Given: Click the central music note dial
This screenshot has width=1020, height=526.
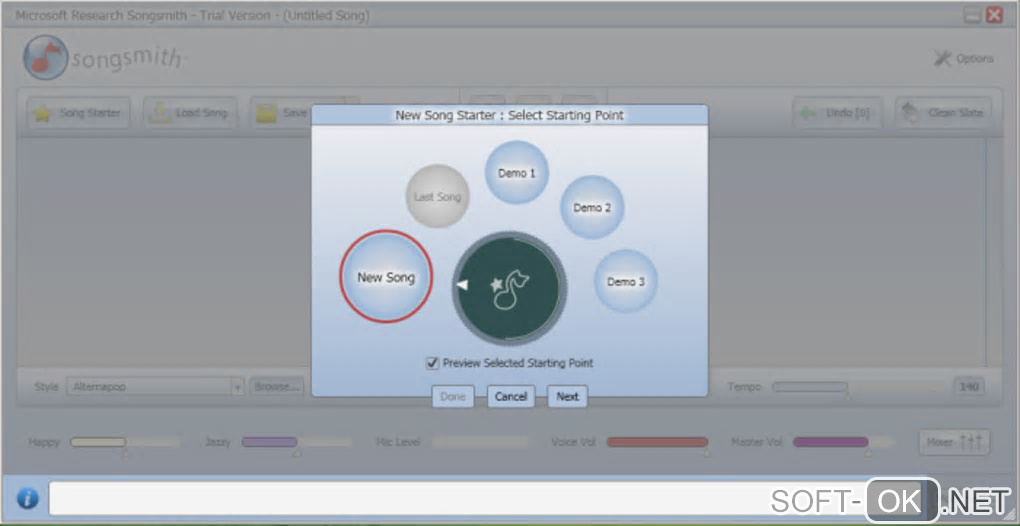Looking at the screenshot, I should click(x=510, y=287).
